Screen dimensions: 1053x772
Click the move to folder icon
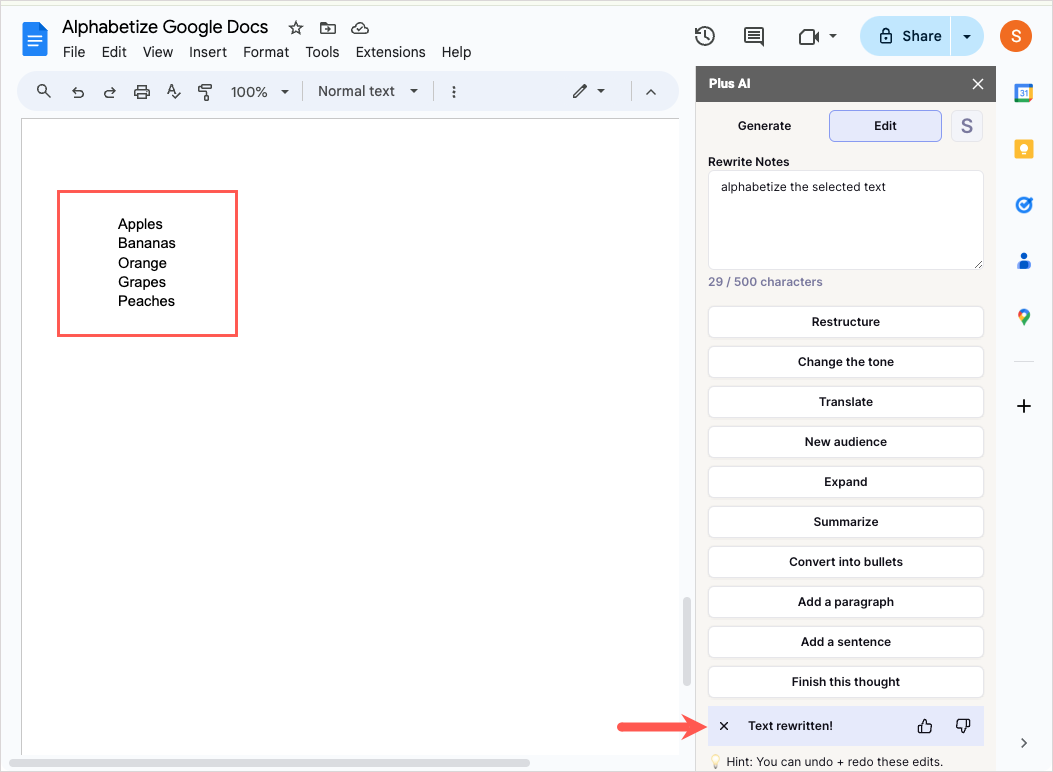coord(328,28)
